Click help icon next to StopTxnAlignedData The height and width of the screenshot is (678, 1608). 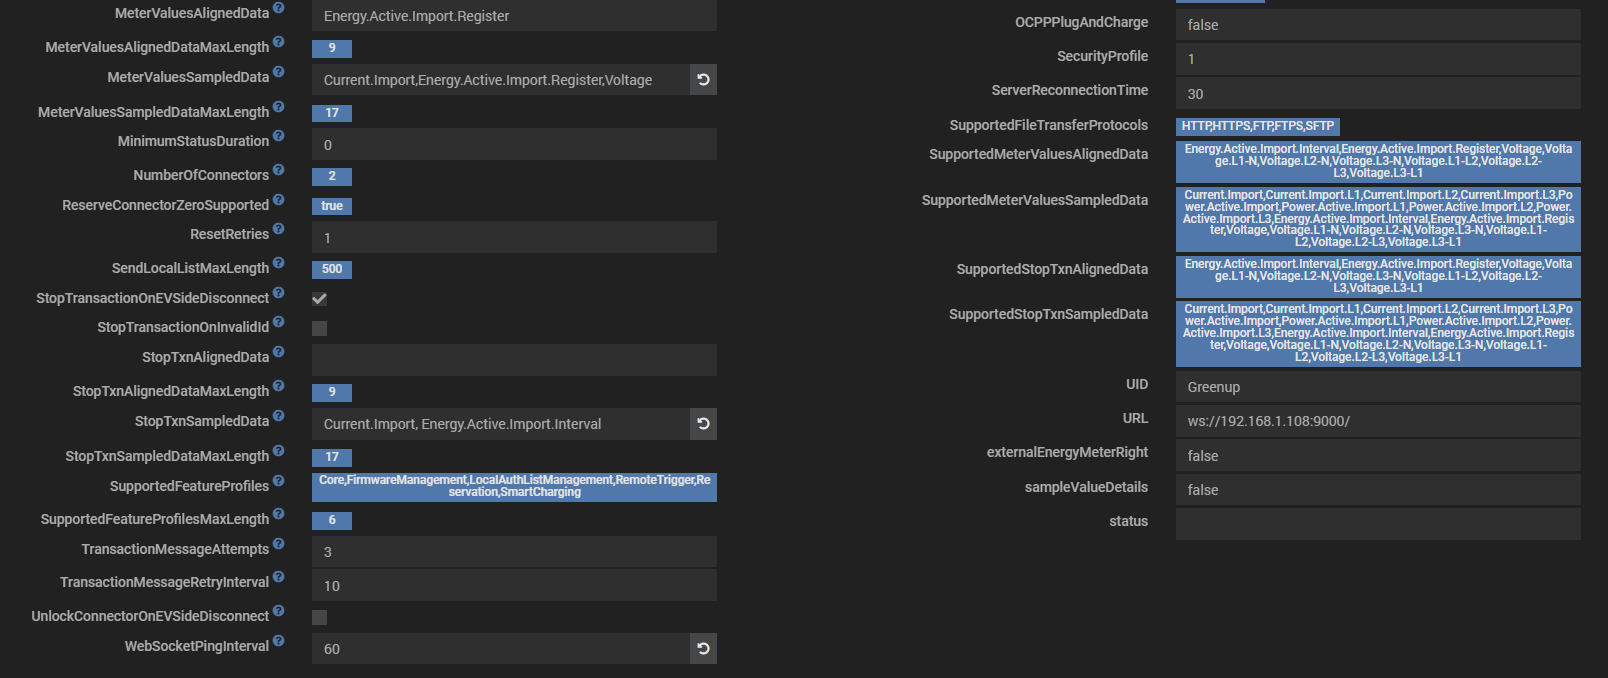[x=279, y=353]
